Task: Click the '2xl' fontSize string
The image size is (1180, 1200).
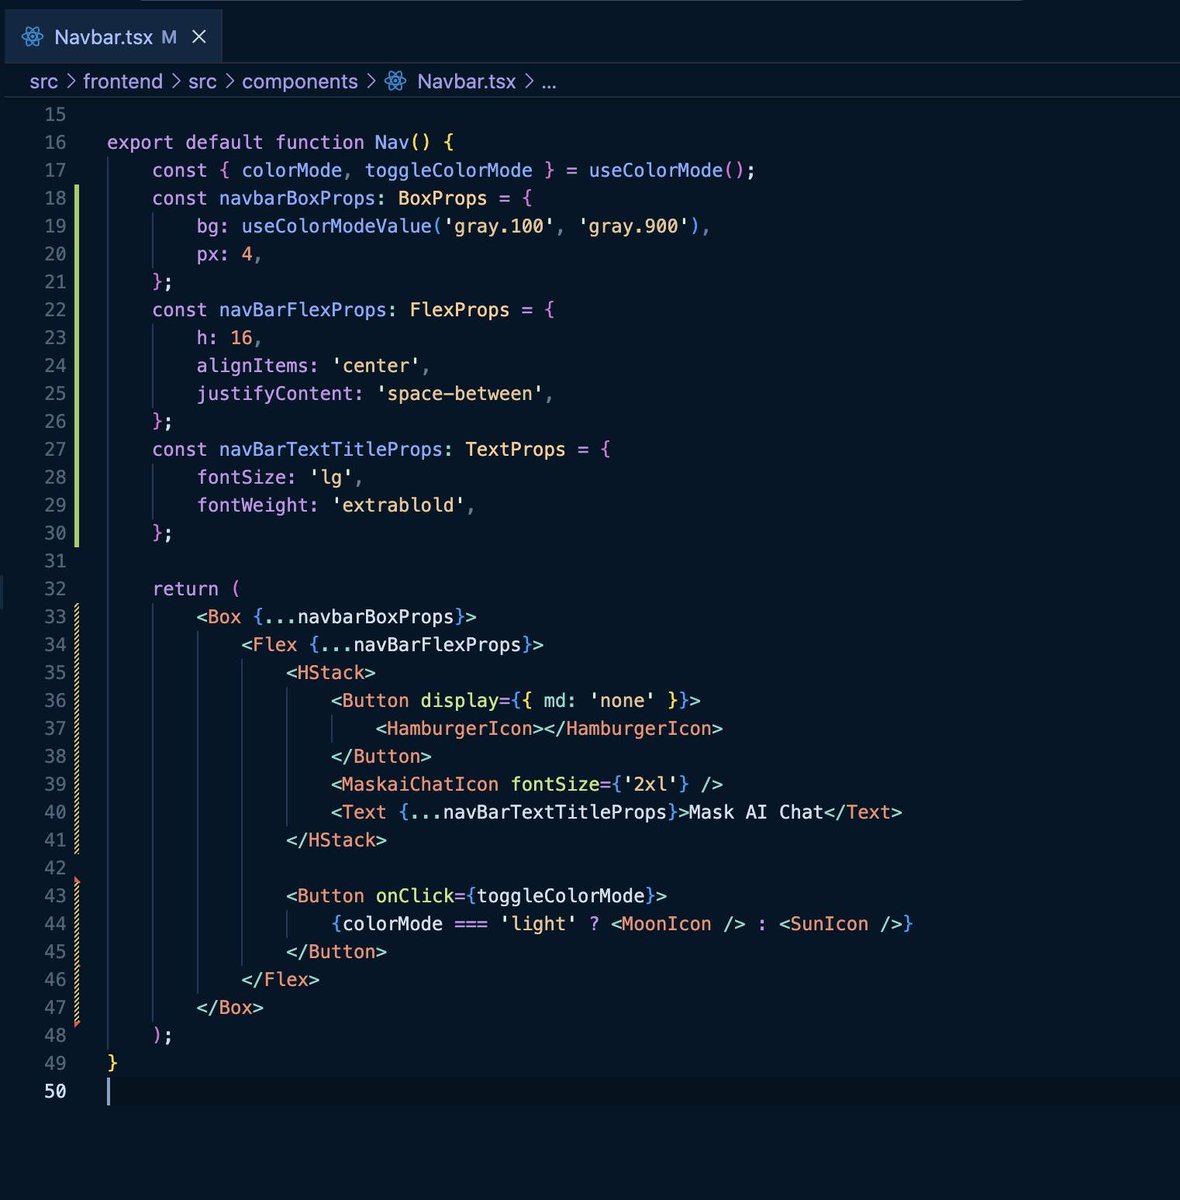Action: pyautogui.click(x=650, y=784)
